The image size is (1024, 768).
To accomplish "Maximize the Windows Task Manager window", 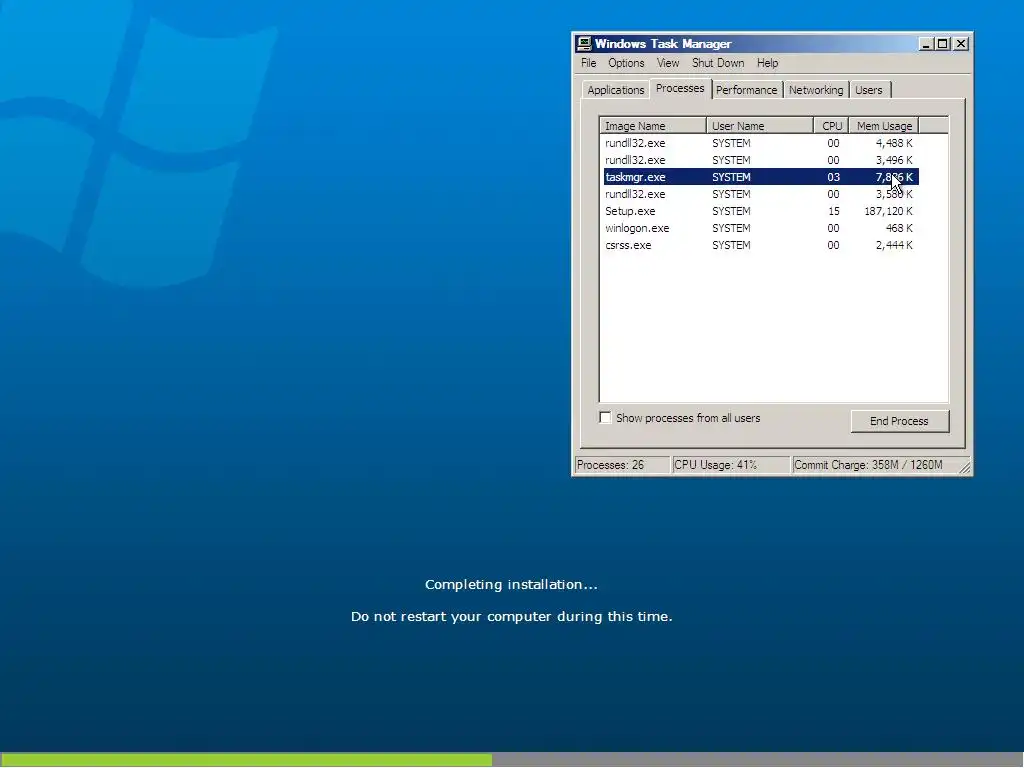I will [942, 44].
